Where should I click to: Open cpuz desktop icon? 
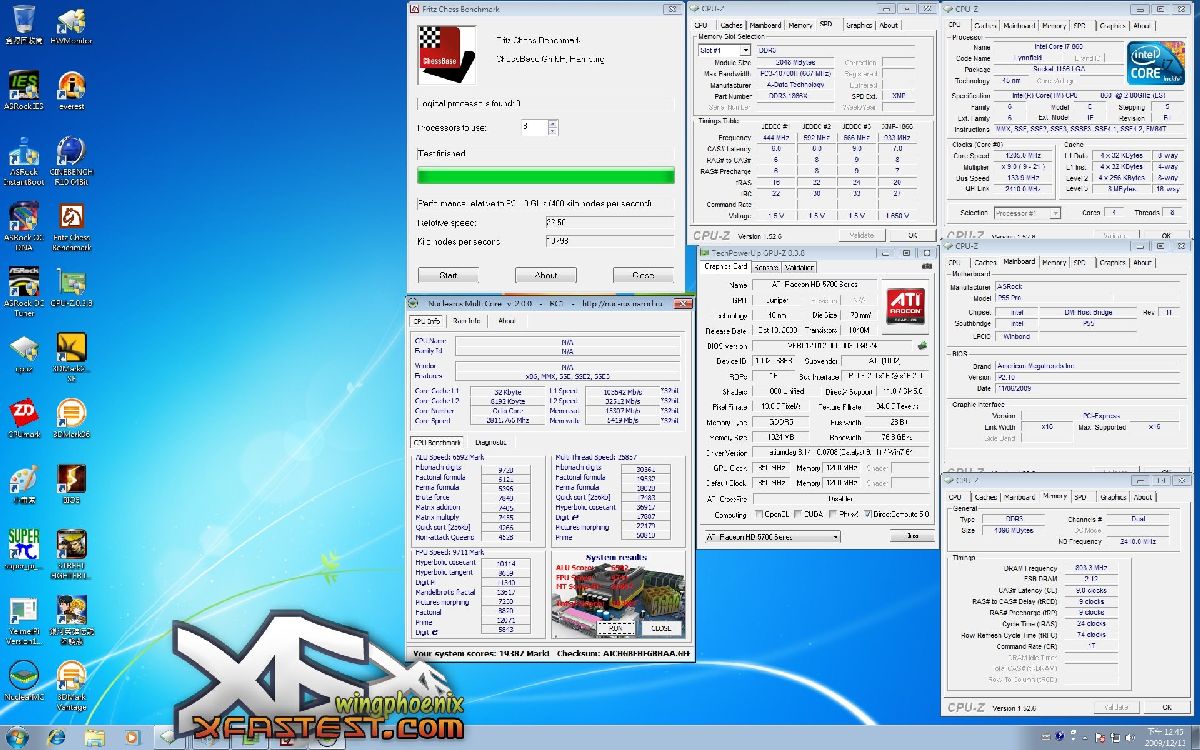pos(23,352)
